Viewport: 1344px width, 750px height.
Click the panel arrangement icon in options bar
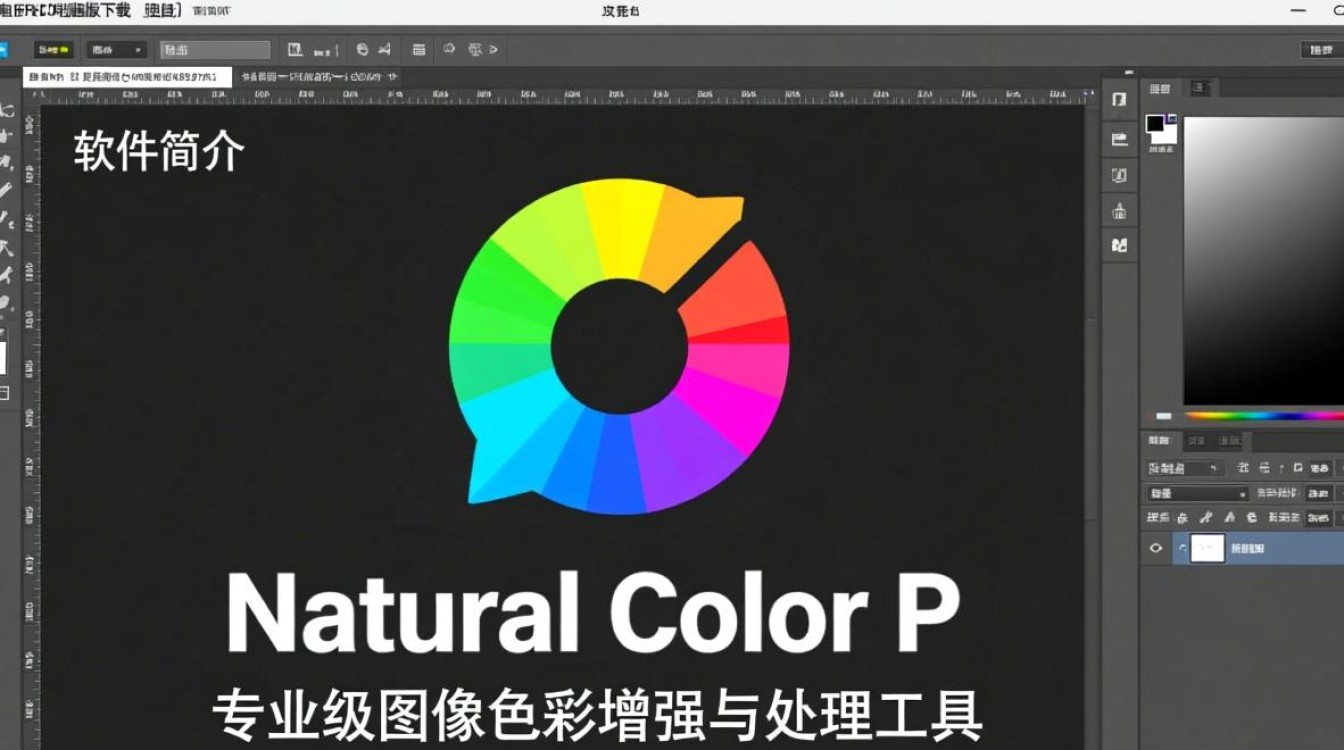pyautogui.click(x=419, y=48)
